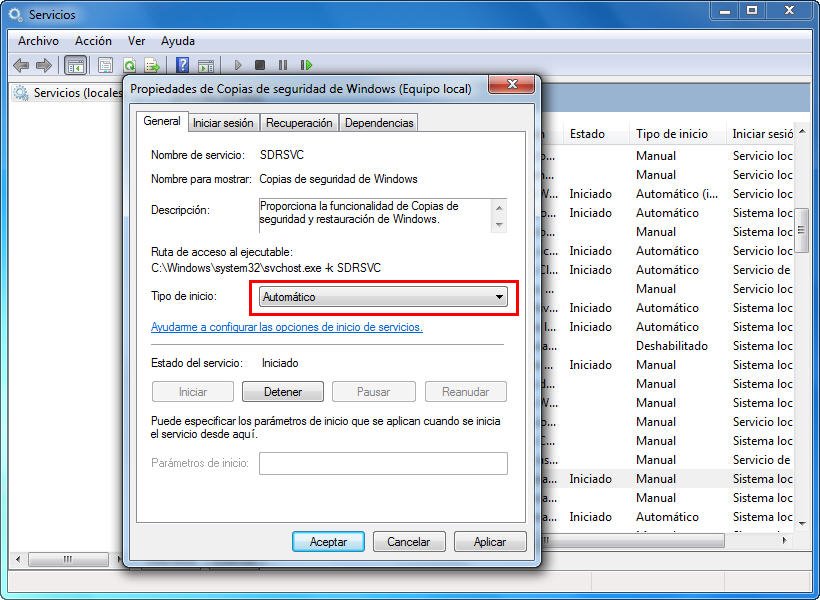Click the Copias de seguridad de Windows display name

click(x=338, y=179)
